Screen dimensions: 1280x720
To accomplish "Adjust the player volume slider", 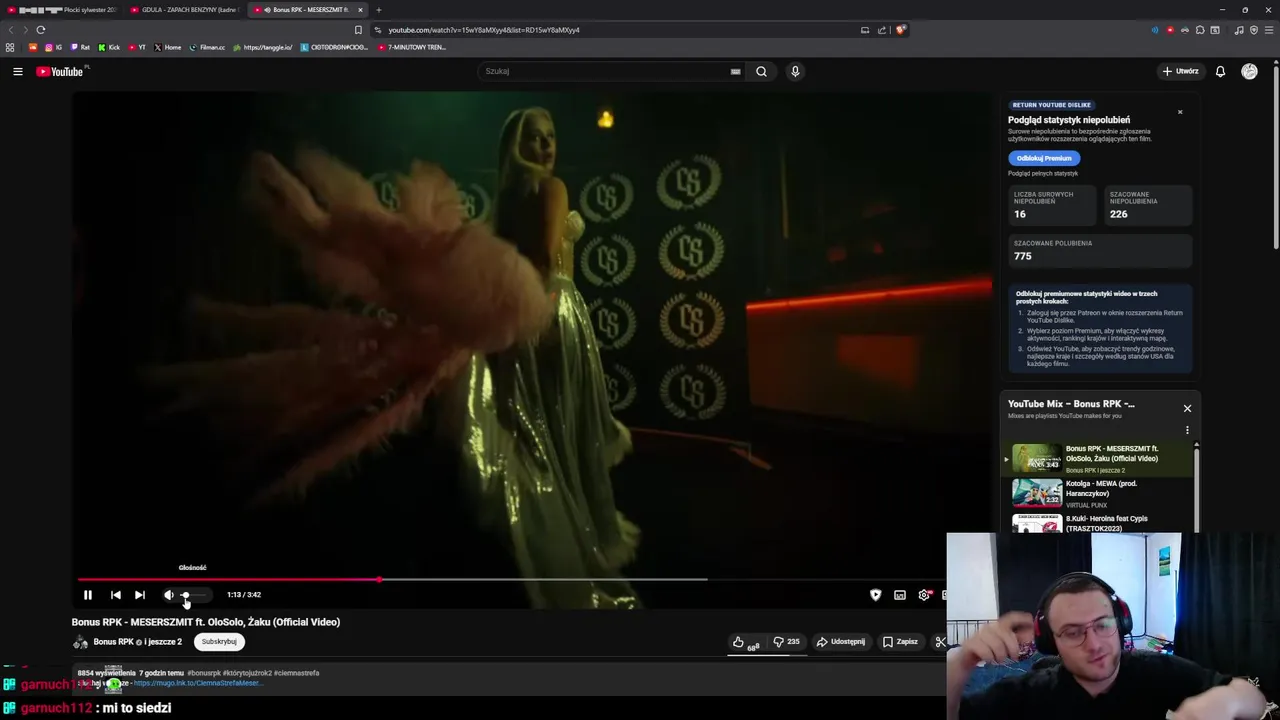I will [x=192, y=595].
